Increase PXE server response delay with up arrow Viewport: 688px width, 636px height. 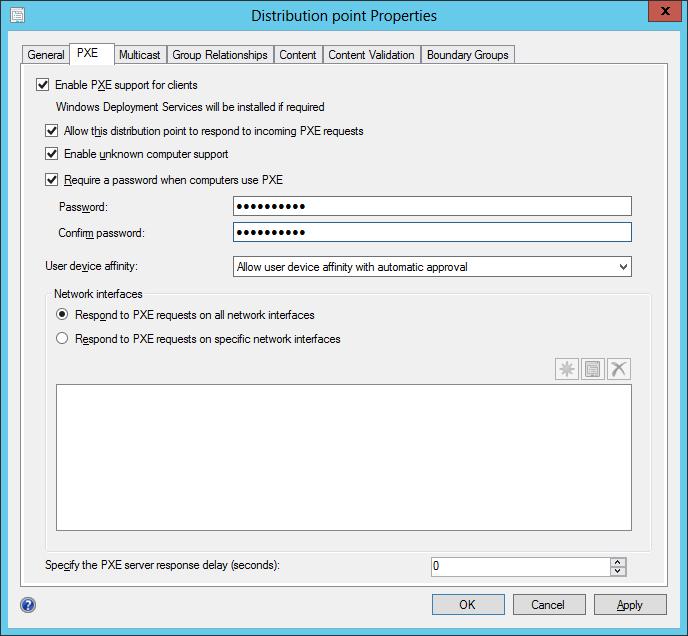coord(618,562)
